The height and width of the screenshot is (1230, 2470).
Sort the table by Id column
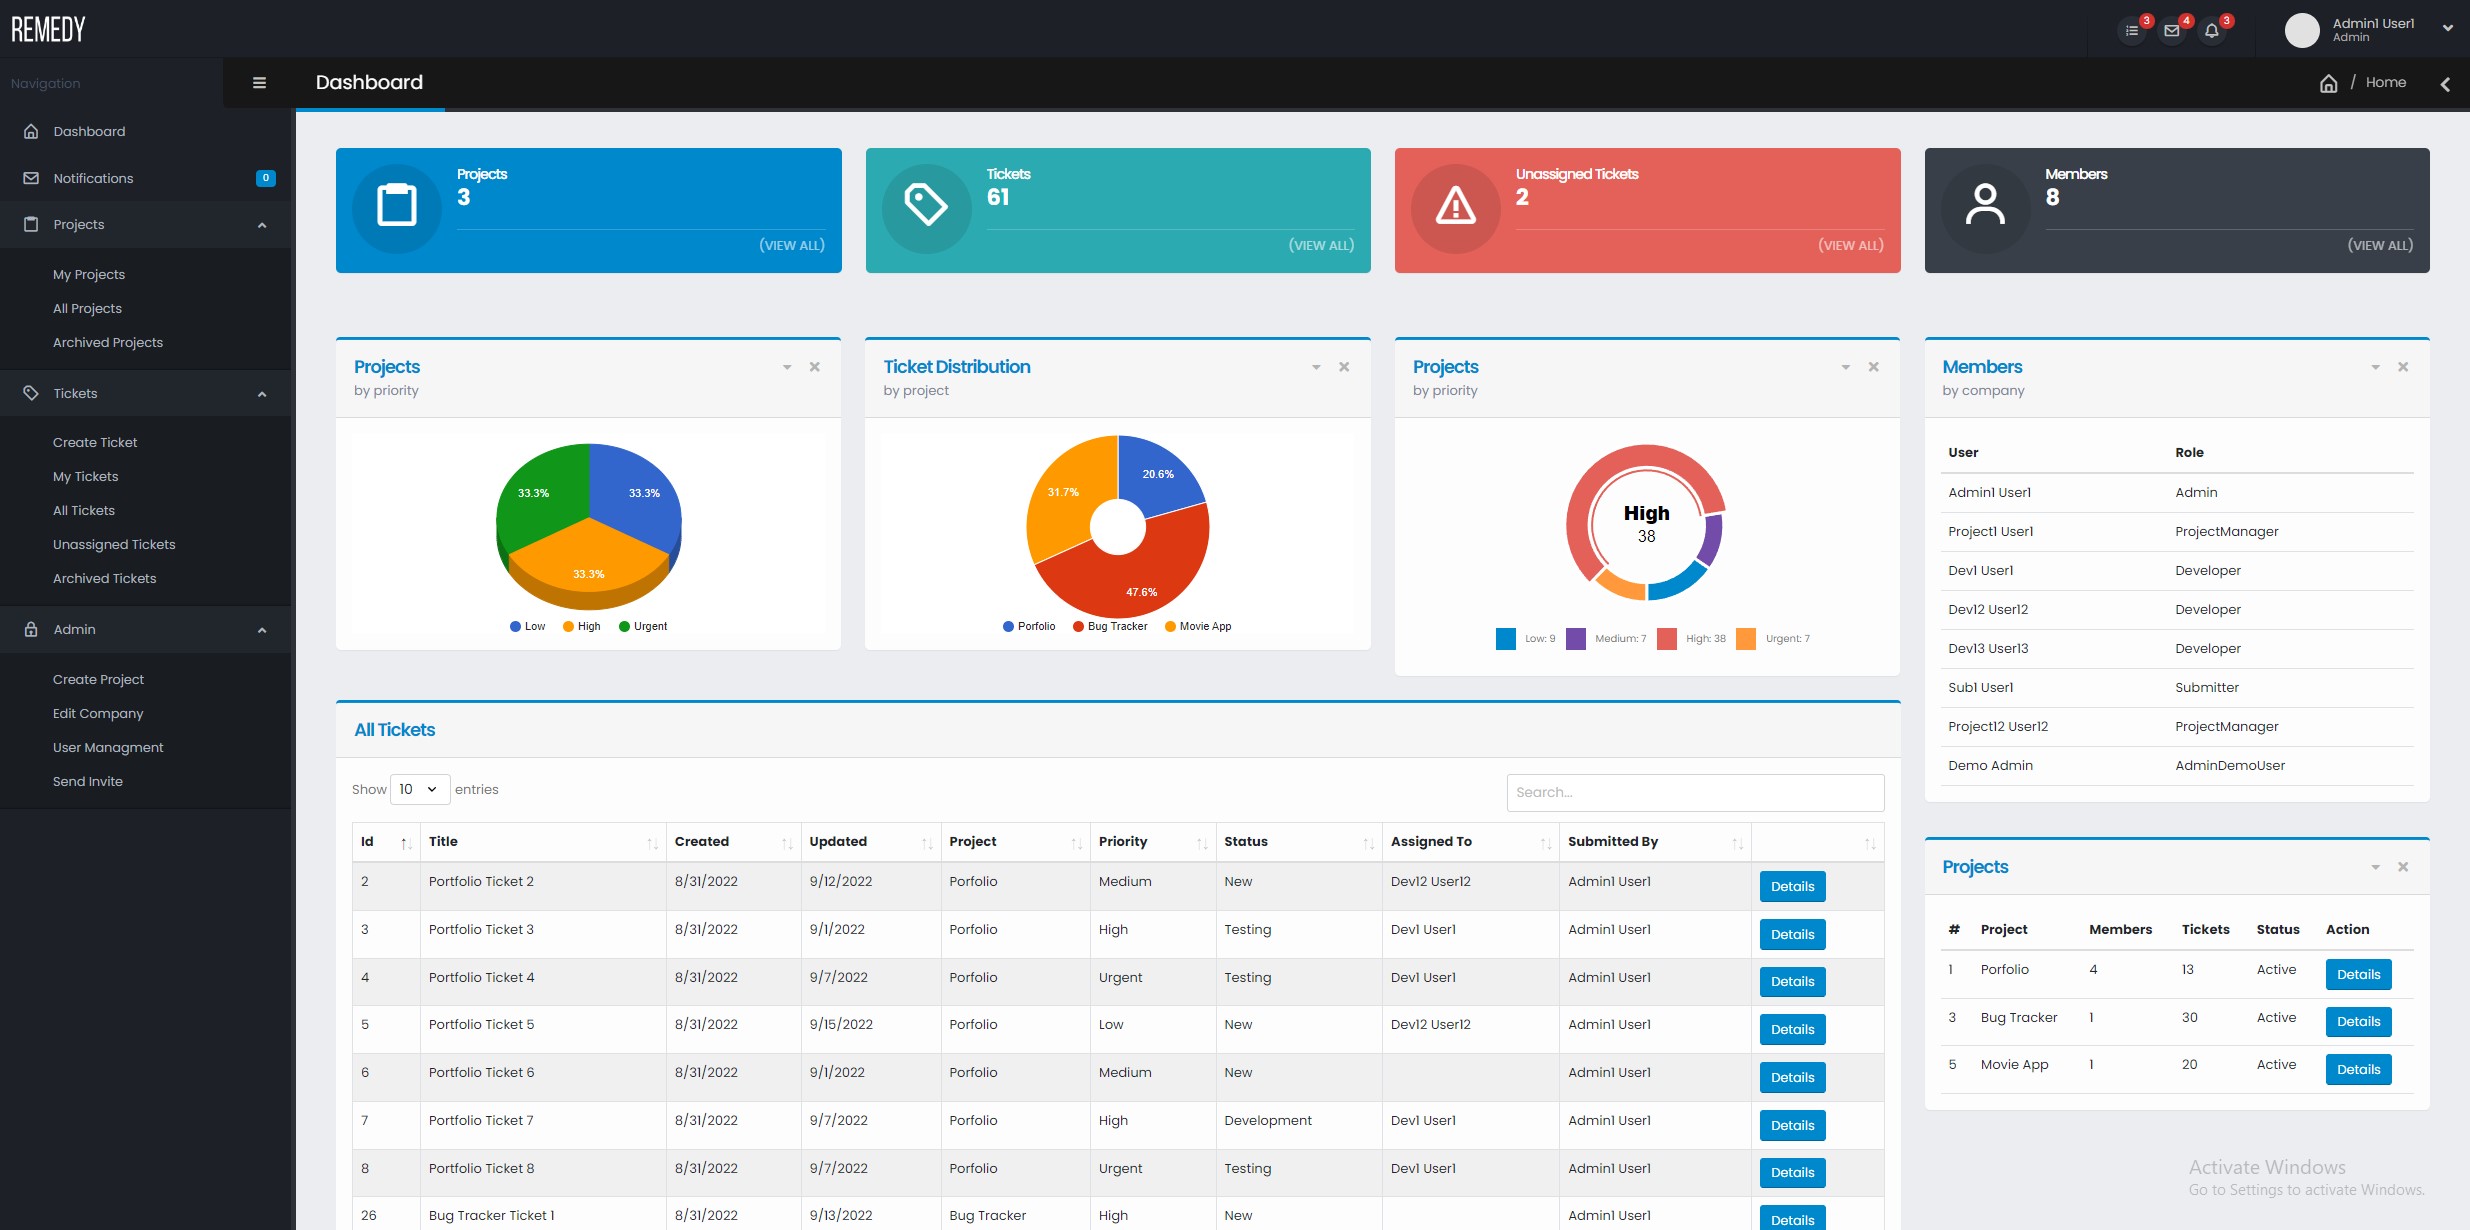[x=386, y=842]
